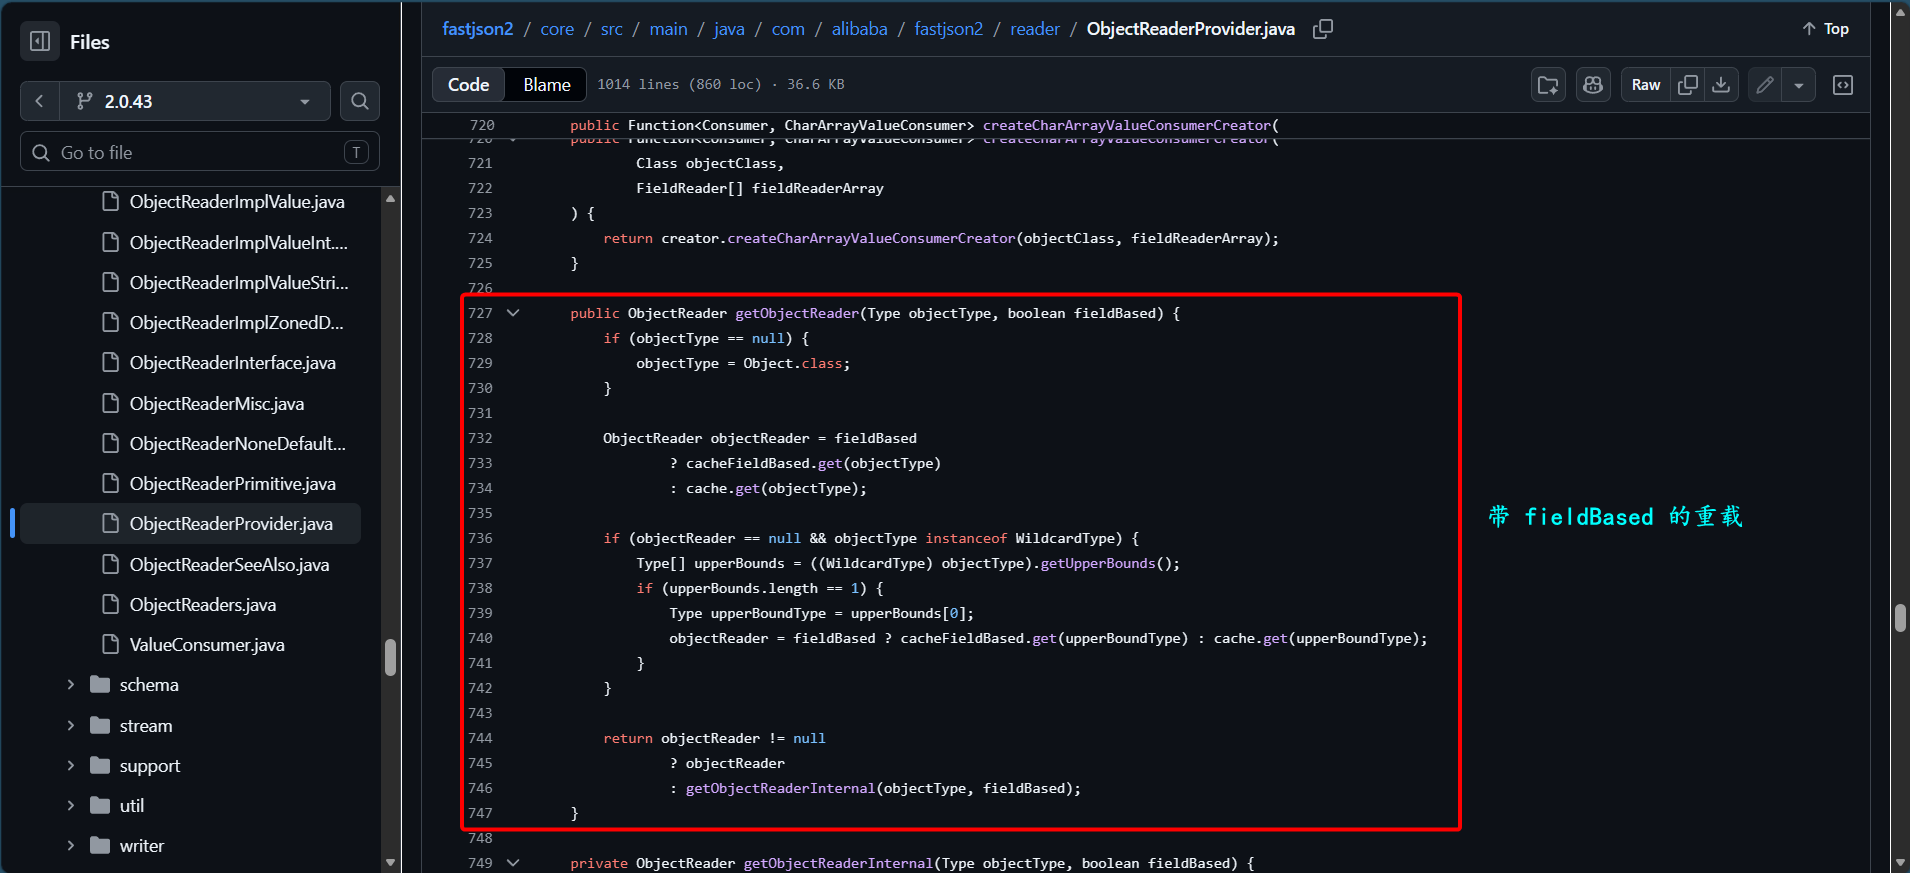Open edit options dropdown arrow

point(1799,85)
